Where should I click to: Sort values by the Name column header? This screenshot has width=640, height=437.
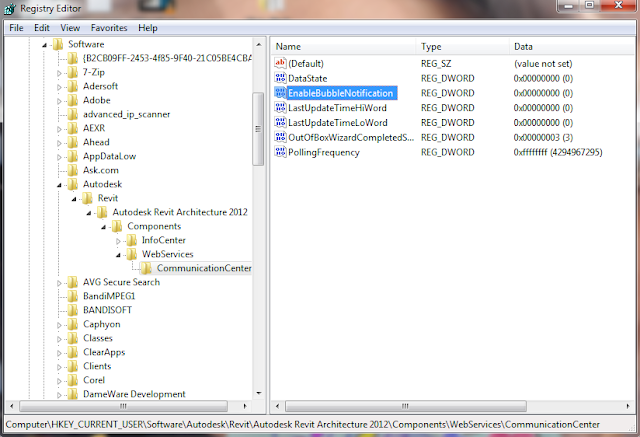[344, 47]
